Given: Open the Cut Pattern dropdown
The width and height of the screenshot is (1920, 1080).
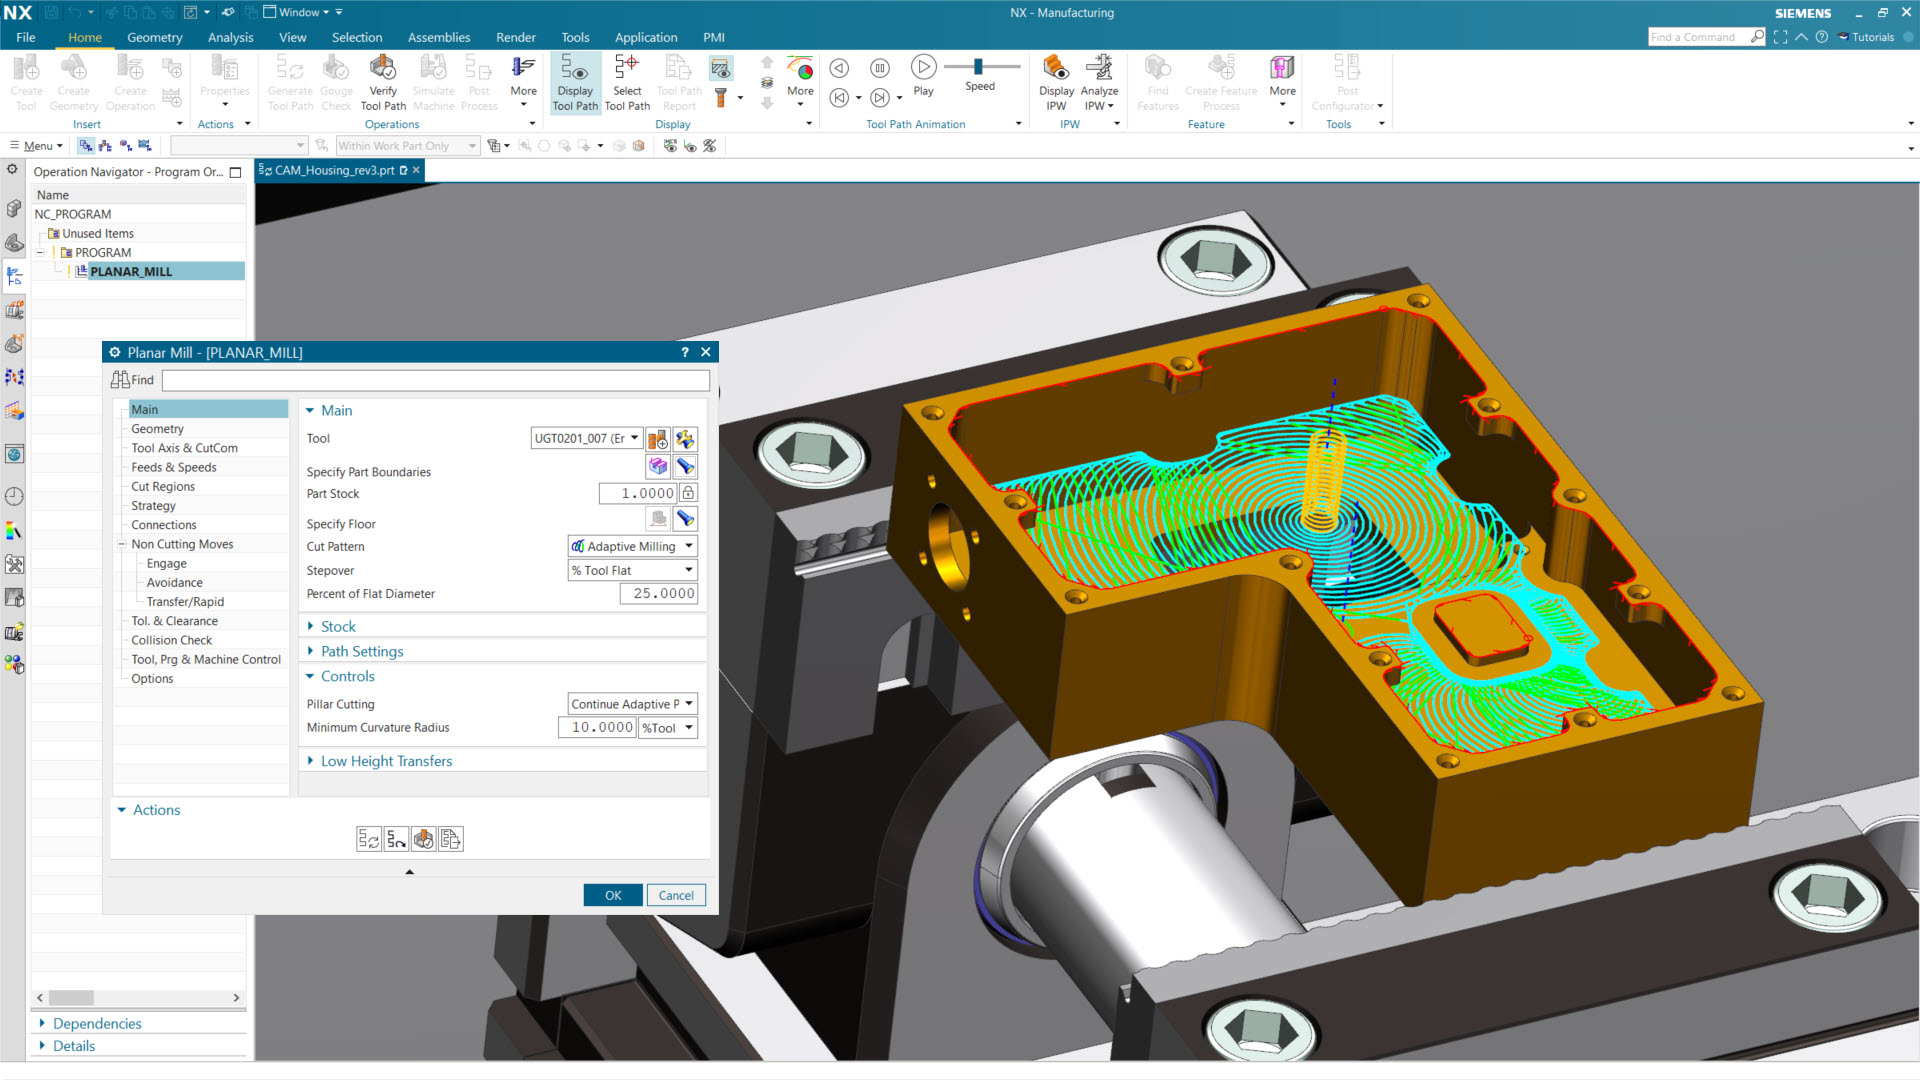Looking at the screenshot, I should pyautogui.click(x=631, y=546).
